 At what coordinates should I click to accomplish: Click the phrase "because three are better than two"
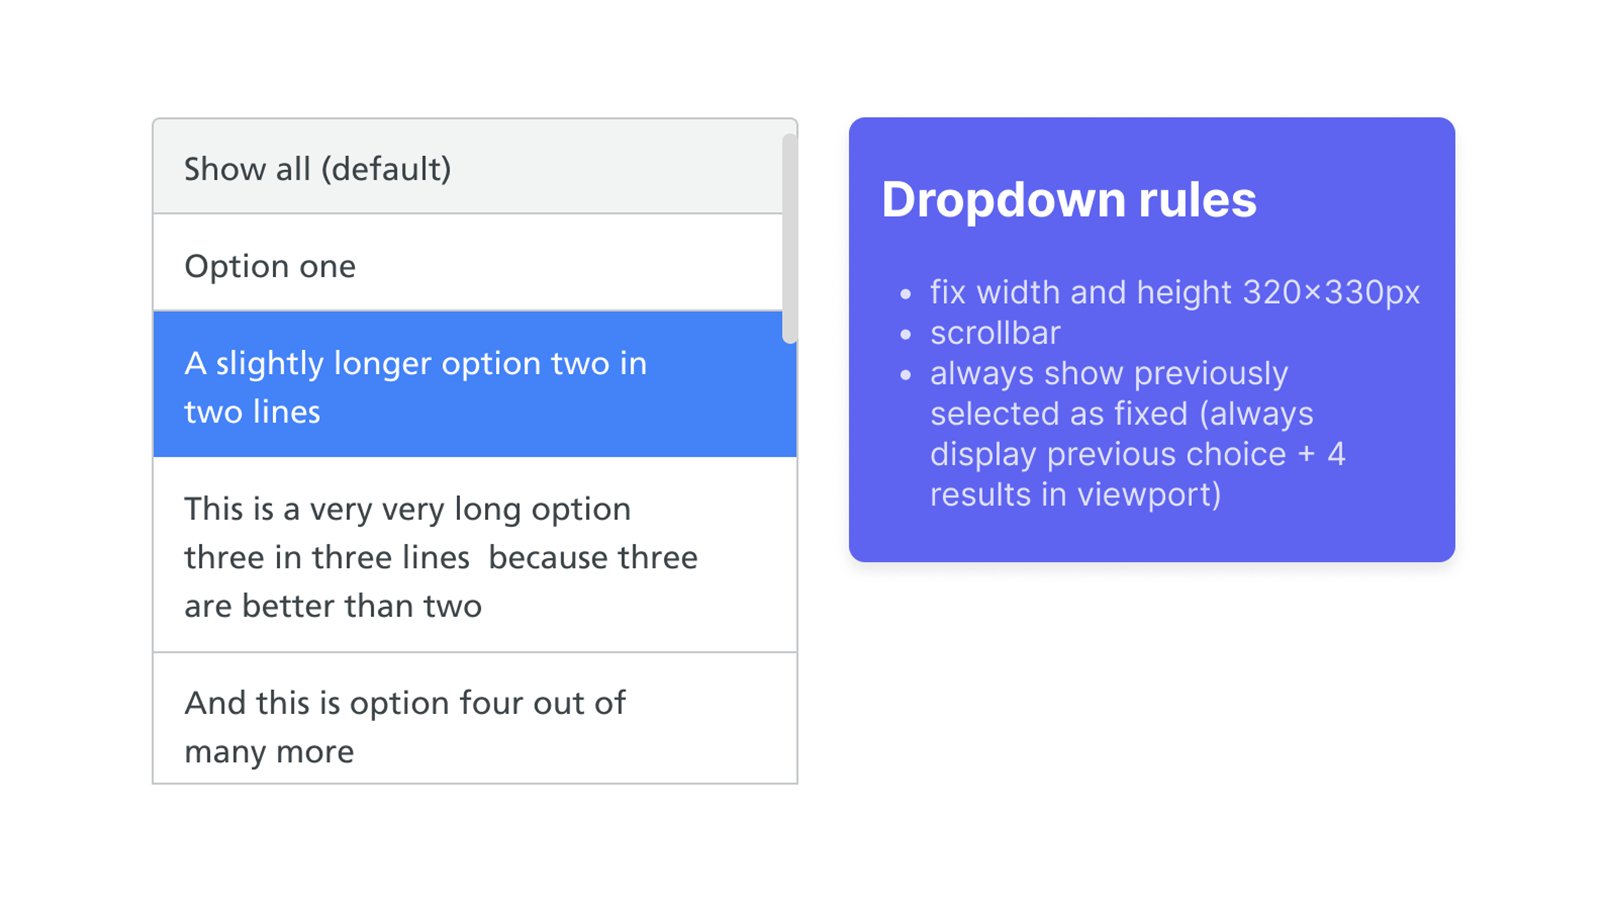coord(441,581)
